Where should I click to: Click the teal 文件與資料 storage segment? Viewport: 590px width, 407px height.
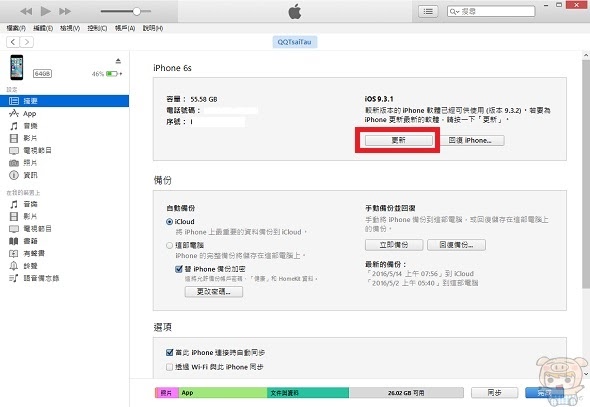click(x=308, y=393)
